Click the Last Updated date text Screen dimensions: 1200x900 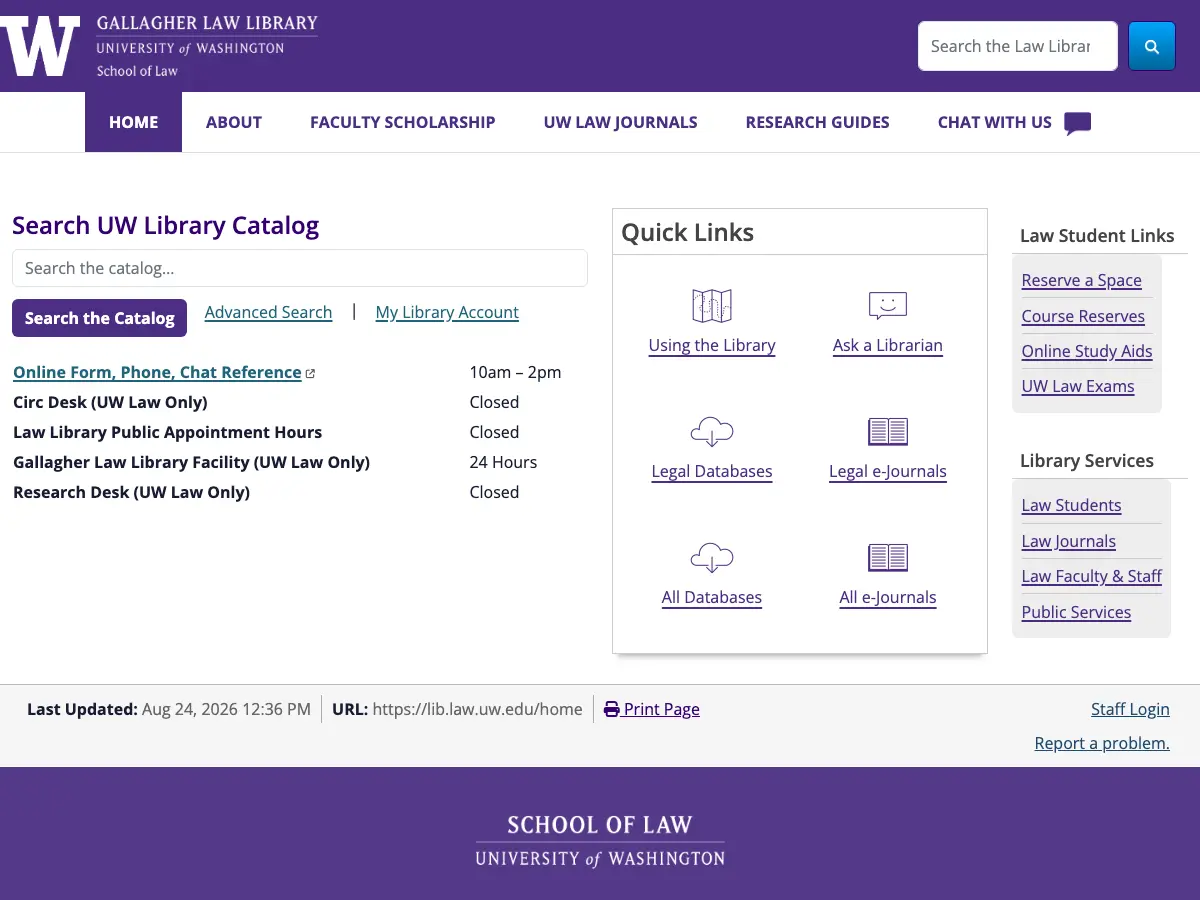[226, 709]
